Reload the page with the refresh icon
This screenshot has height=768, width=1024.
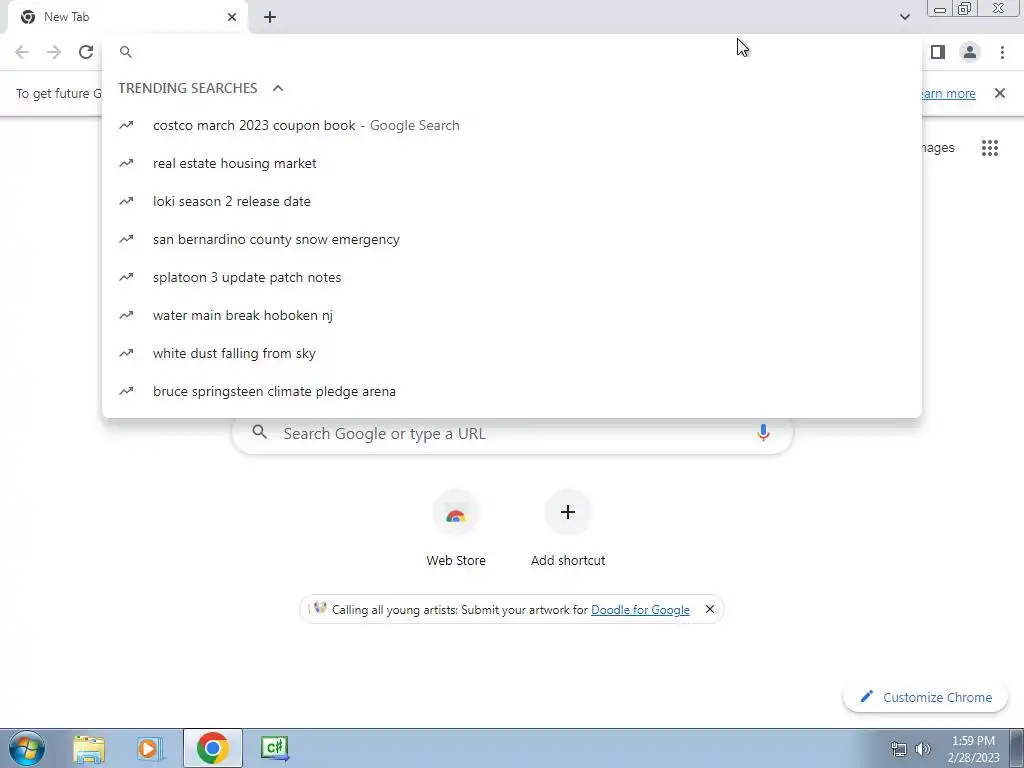click(x=86, y=52)
